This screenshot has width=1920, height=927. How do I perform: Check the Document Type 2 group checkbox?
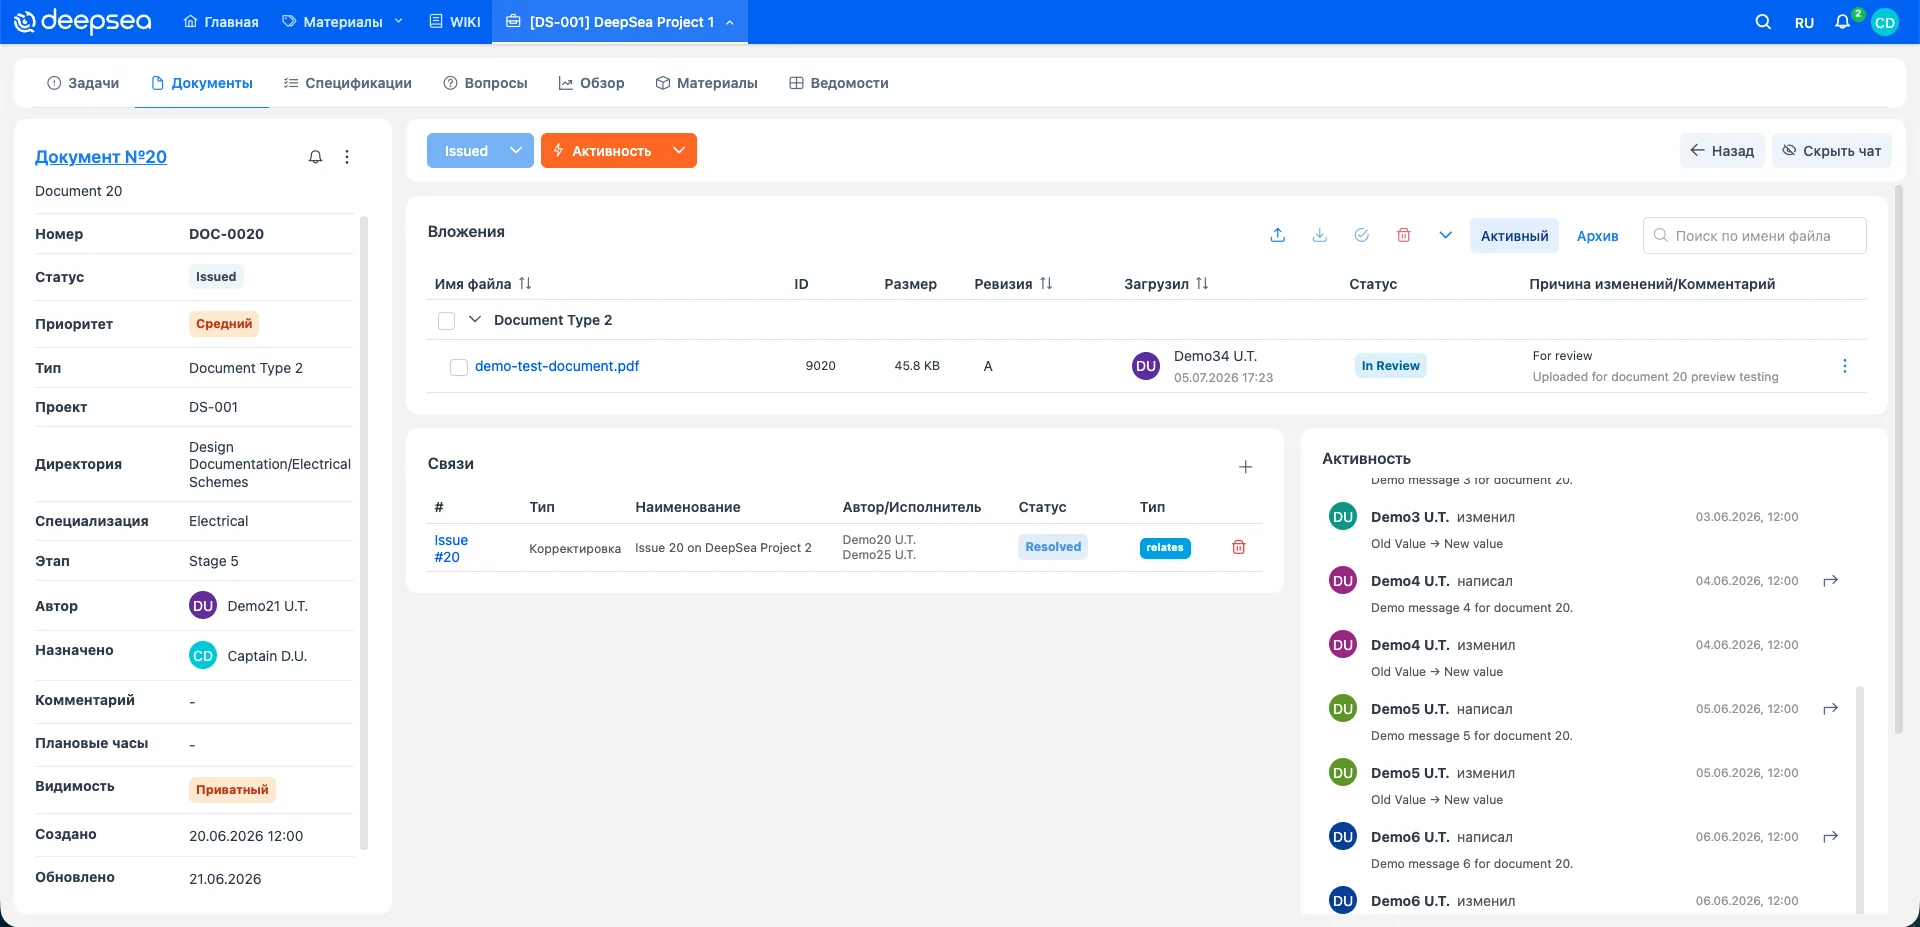click(x=446, y=320)
